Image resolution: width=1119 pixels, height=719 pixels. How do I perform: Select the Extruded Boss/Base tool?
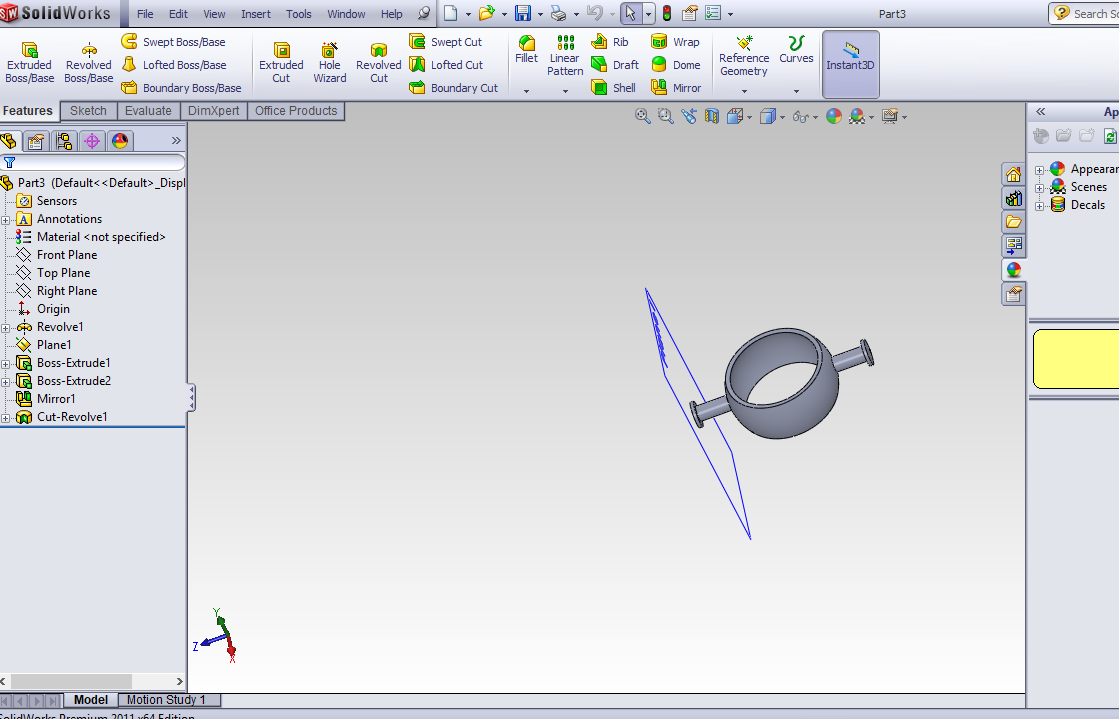point(29,63)
